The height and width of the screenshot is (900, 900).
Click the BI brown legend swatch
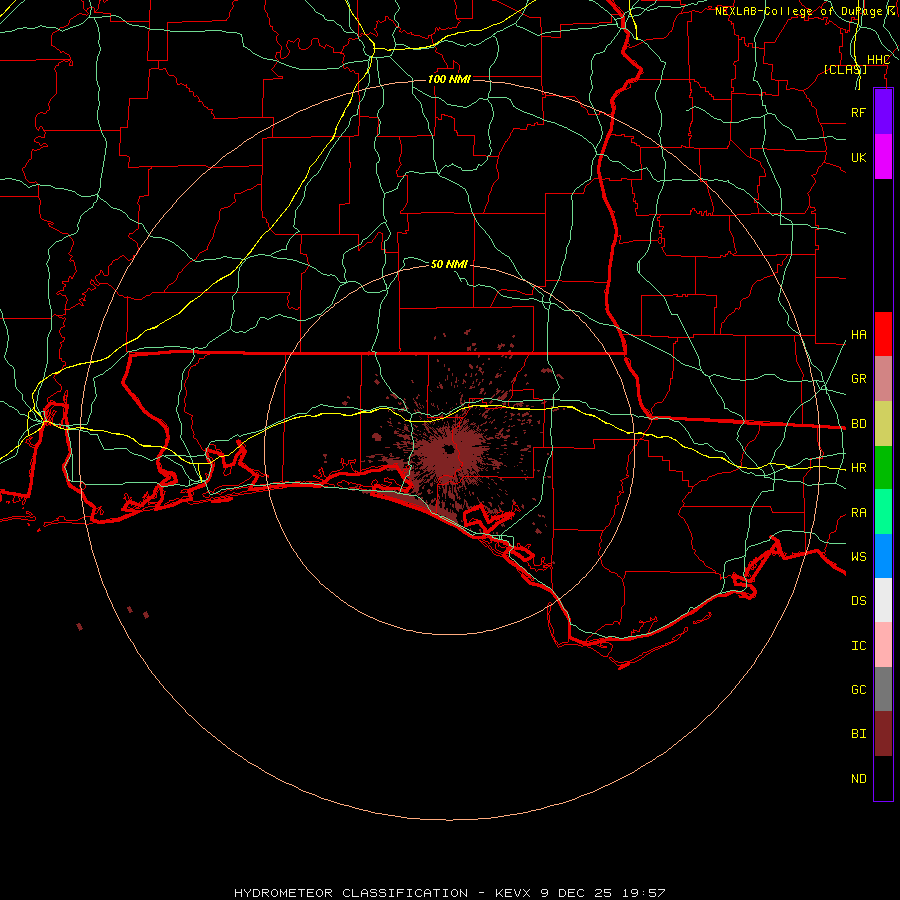pos(883,734)
